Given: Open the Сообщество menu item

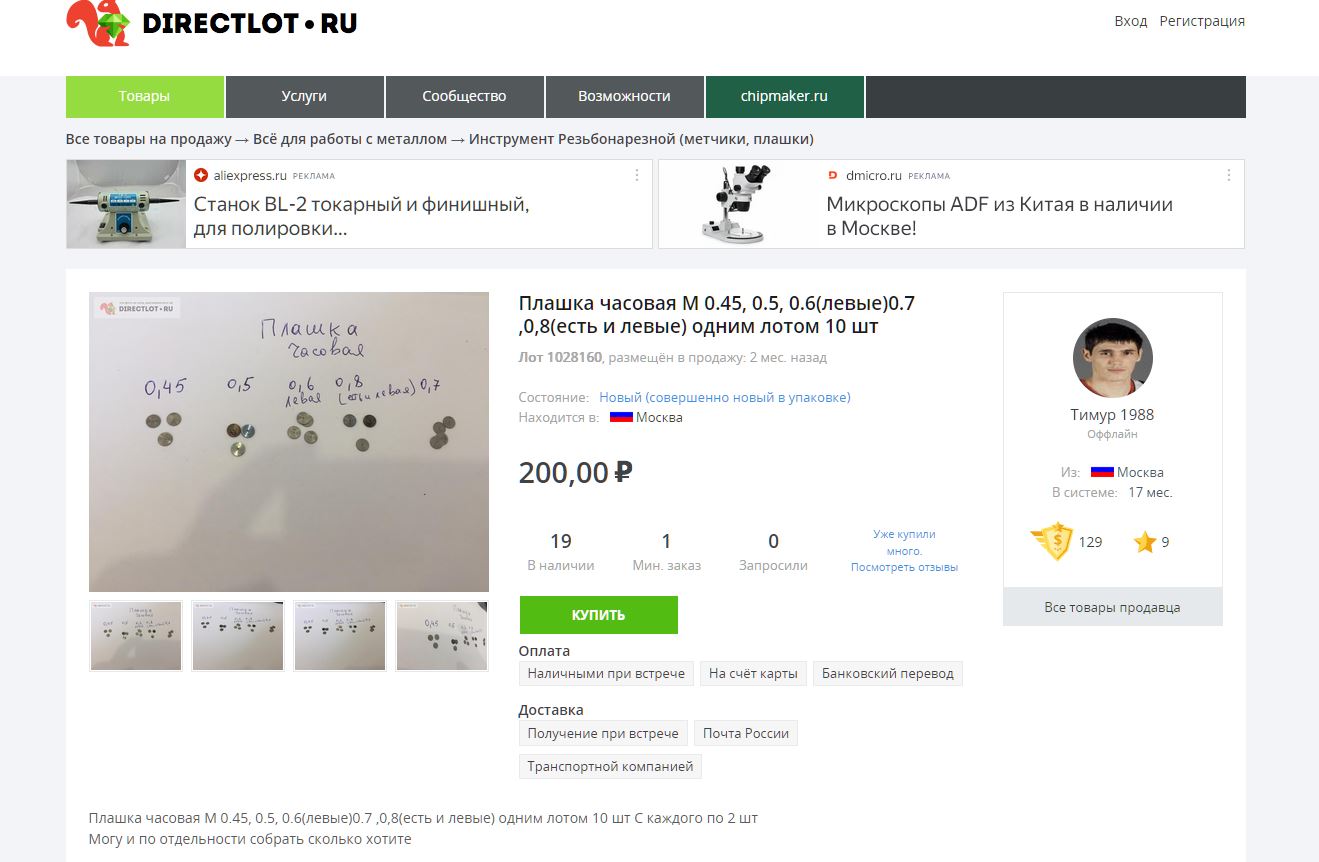Looking at the screenshot, I should pos(464,97).
